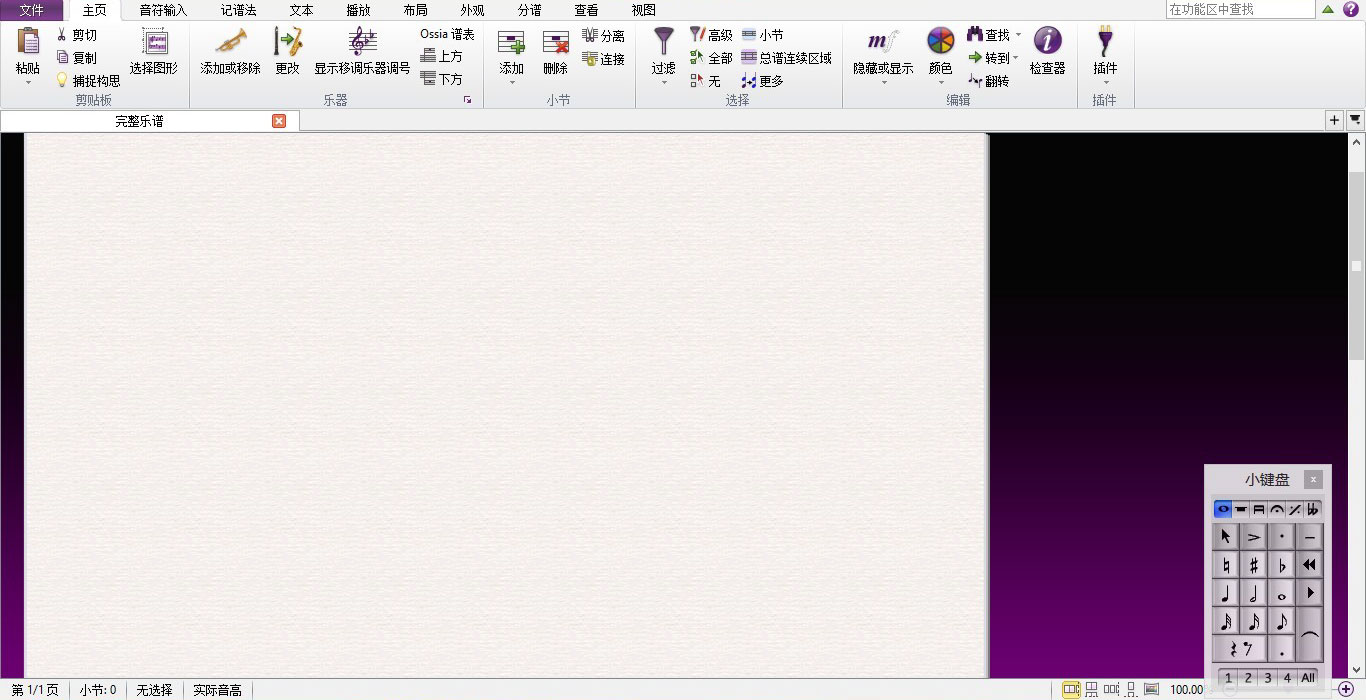The height and width of the screenshot is (700, 1366).
Task: Click the zoom in plus button
Action: coord(1346,690)
